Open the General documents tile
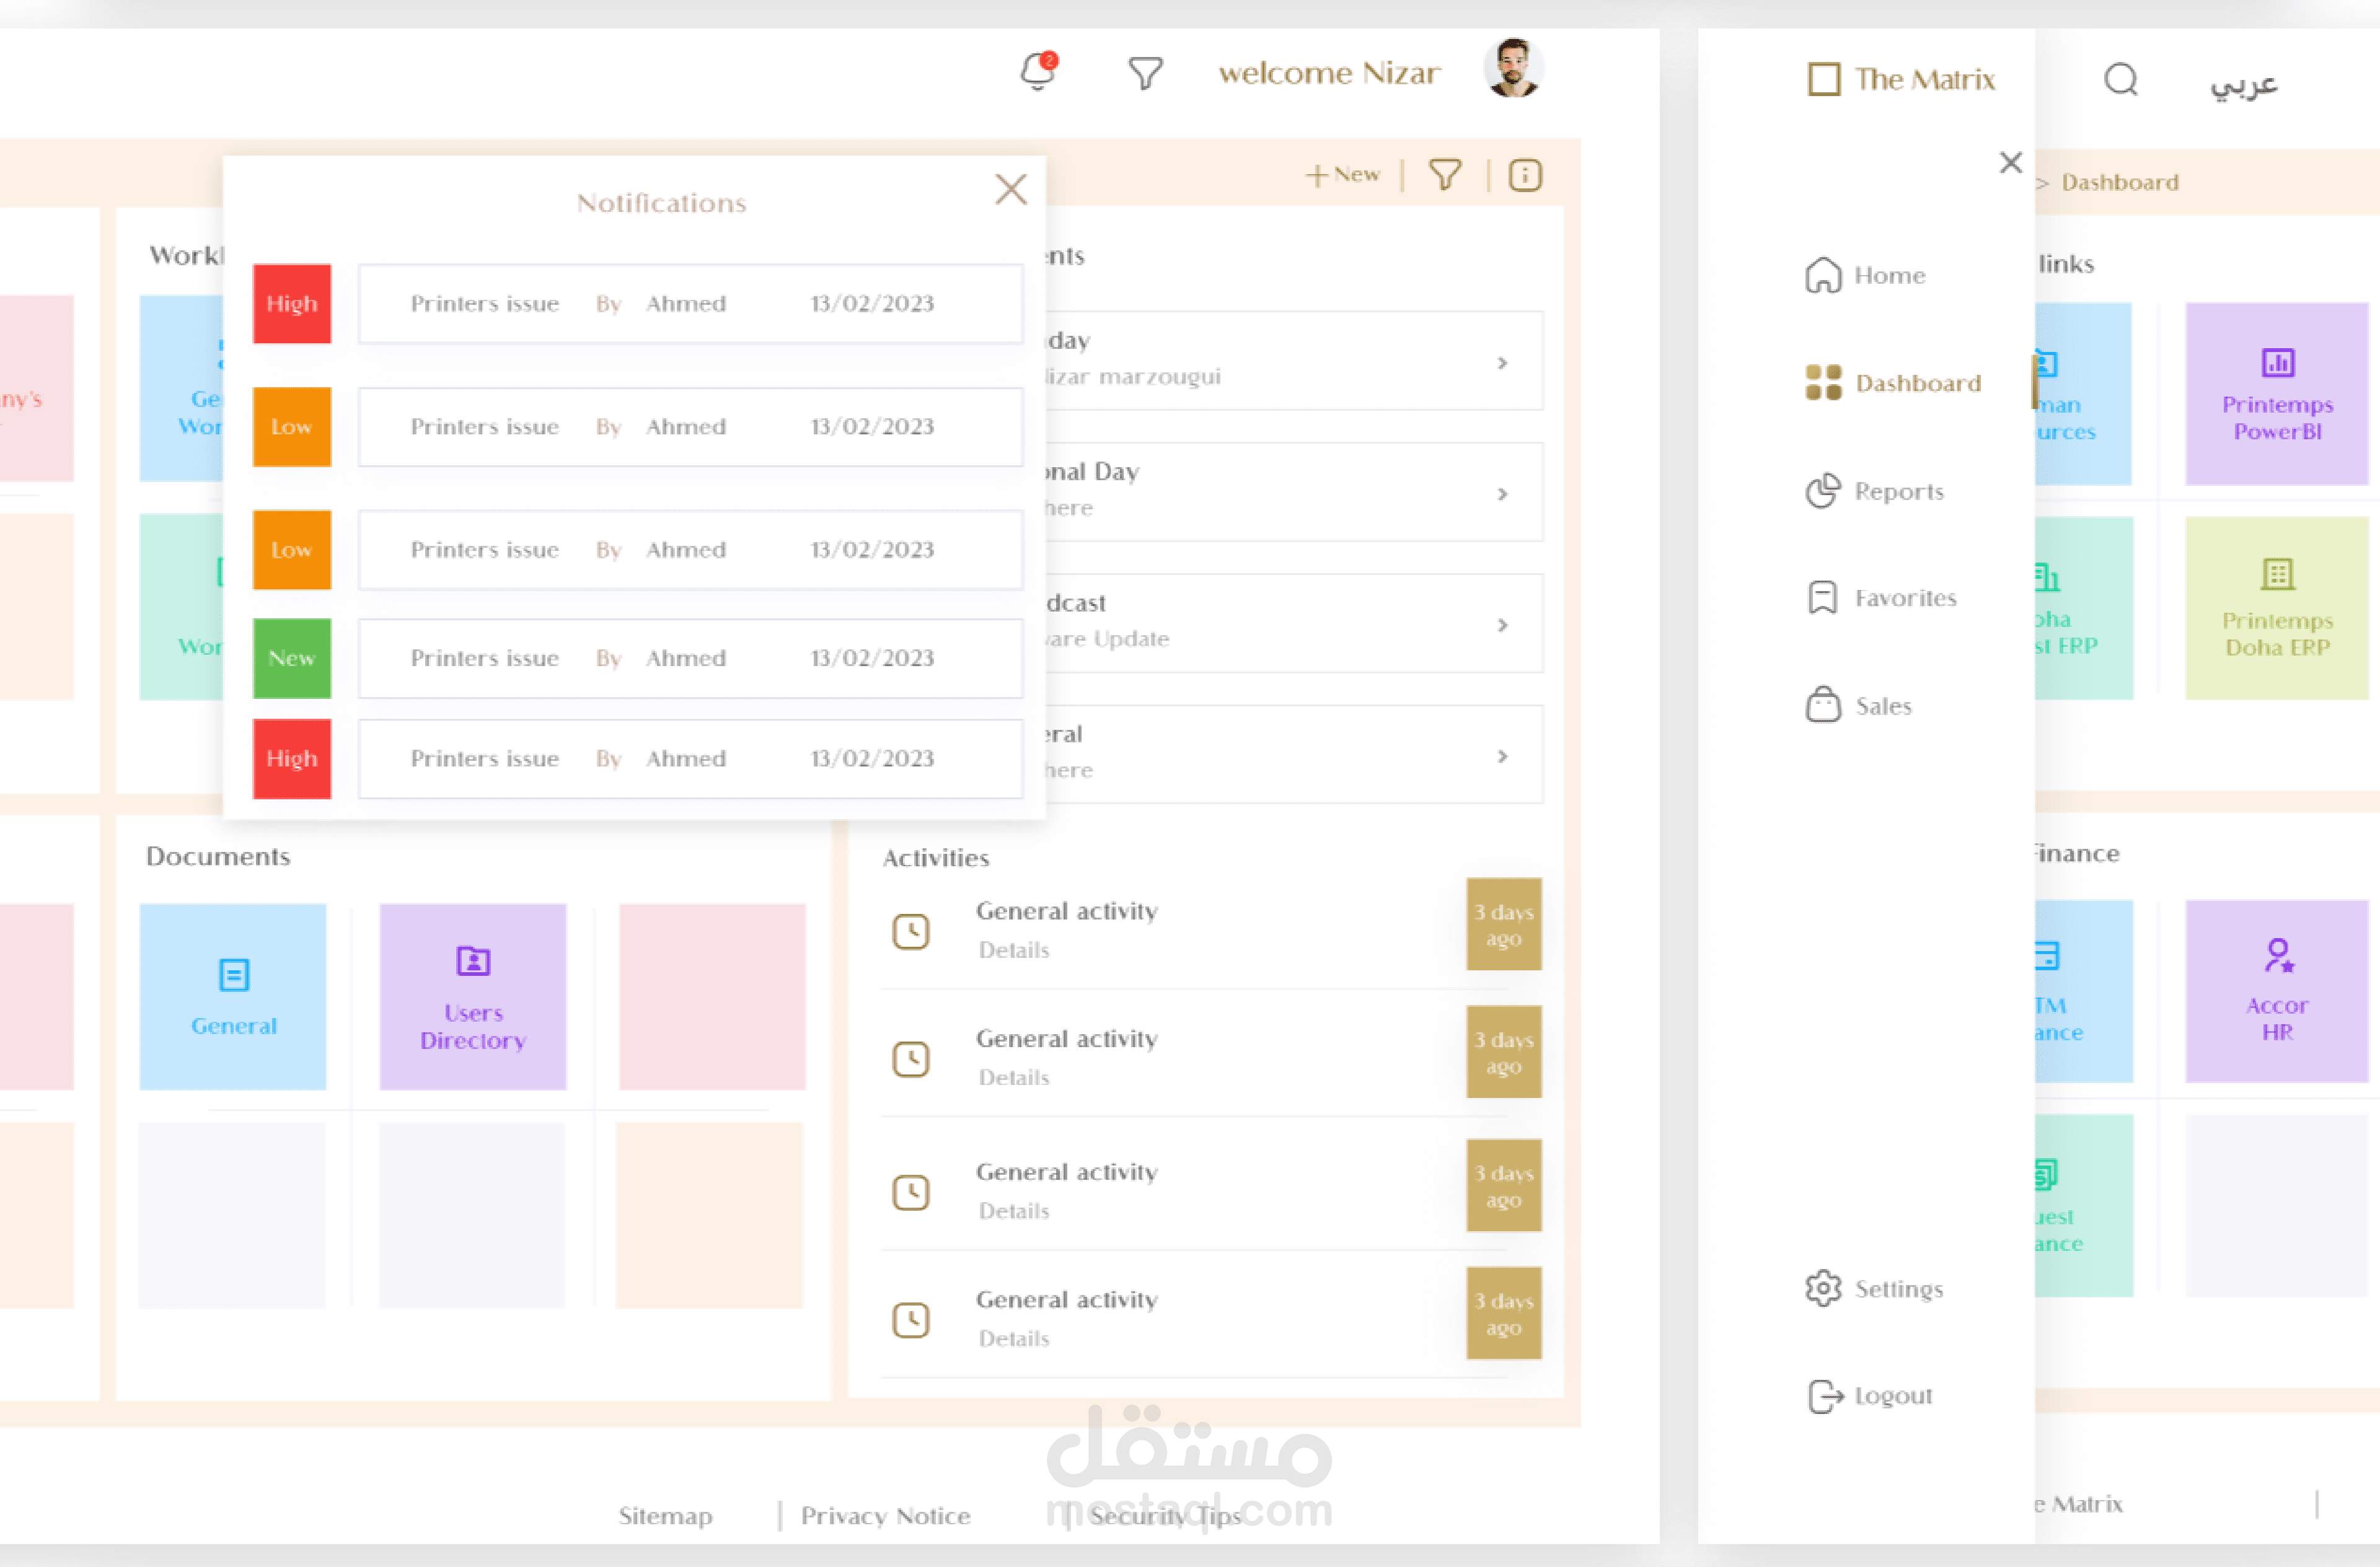 pos(233,997)
